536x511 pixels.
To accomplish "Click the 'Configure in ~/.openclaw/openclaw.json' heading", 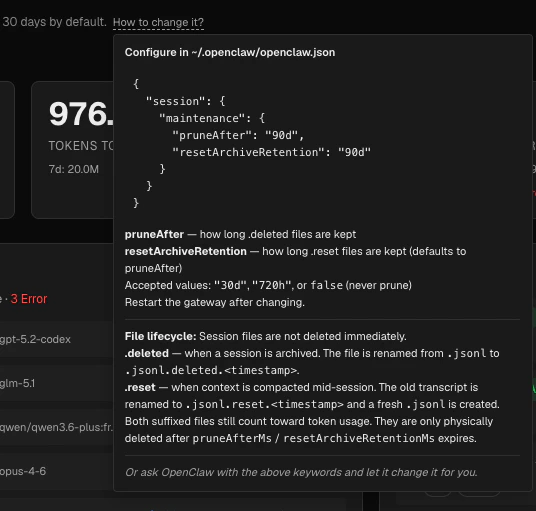I will point(230,52).
